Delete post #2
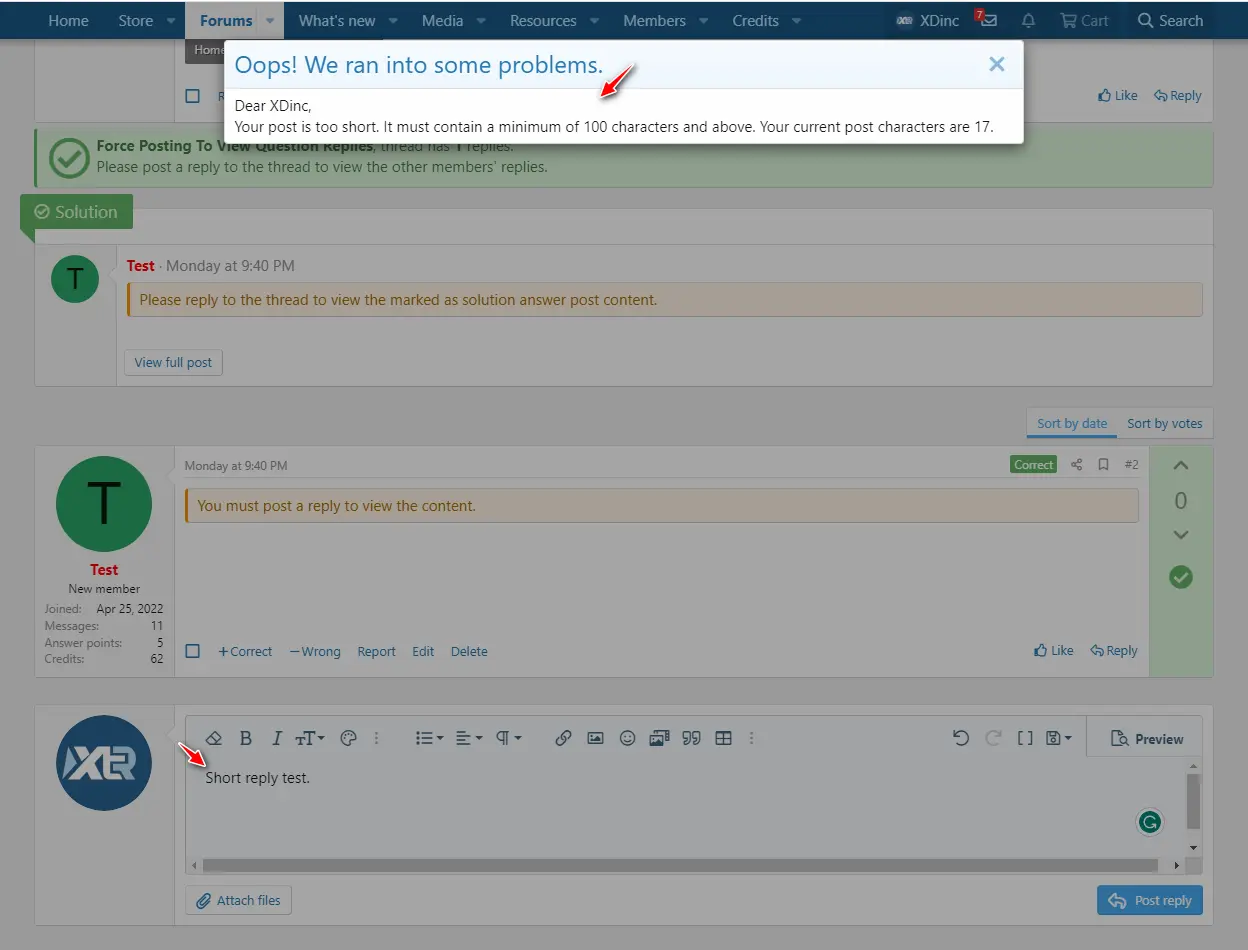 pos(469,651)
